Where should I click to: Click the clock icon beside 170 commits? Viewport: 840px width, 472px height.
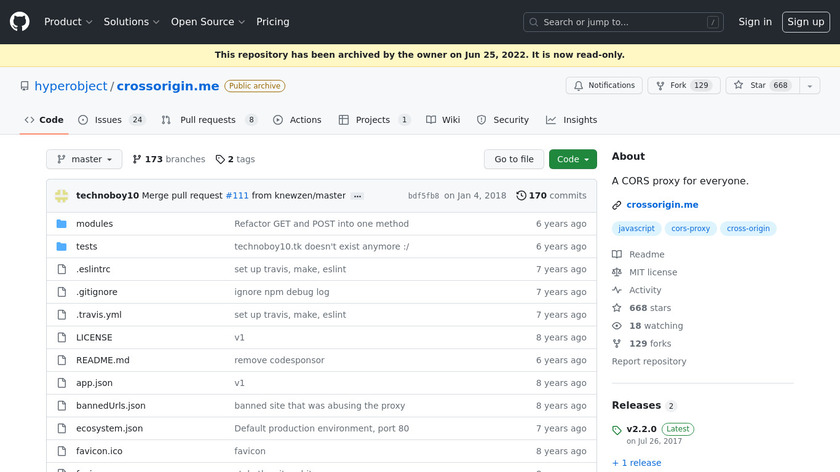[521, 196]
